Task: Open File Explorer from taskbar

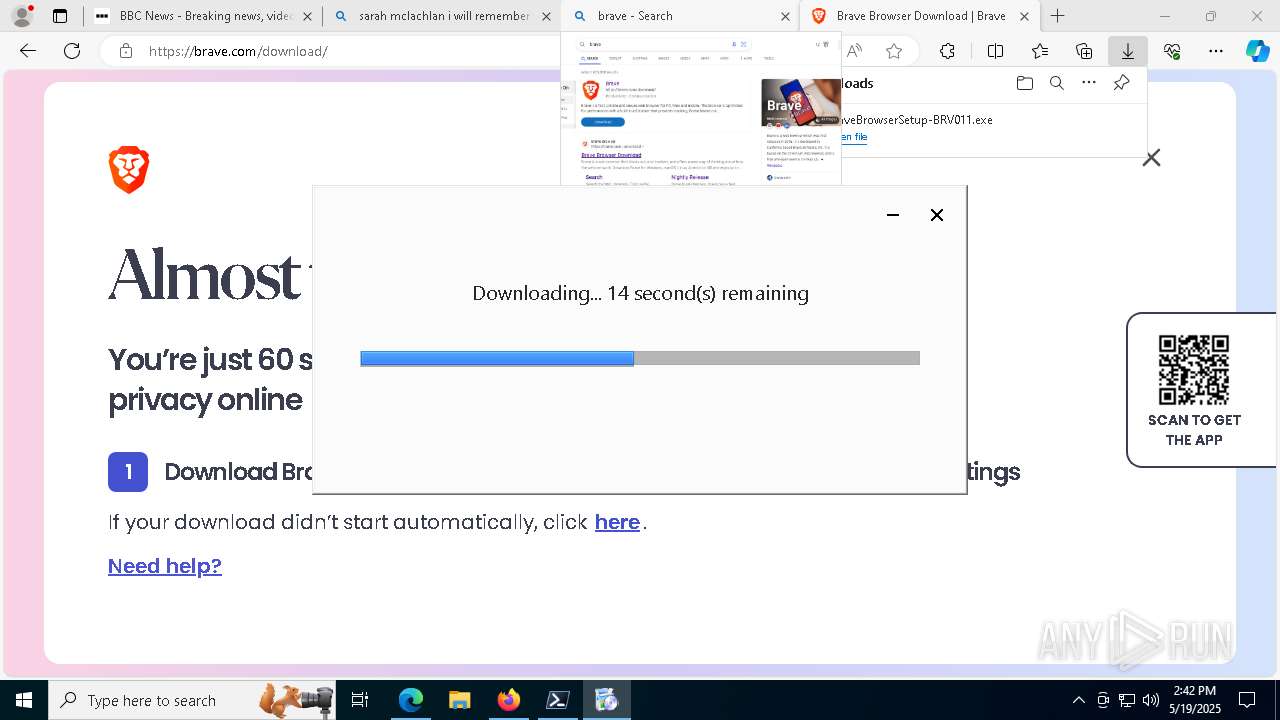Action: coord(459,700)
